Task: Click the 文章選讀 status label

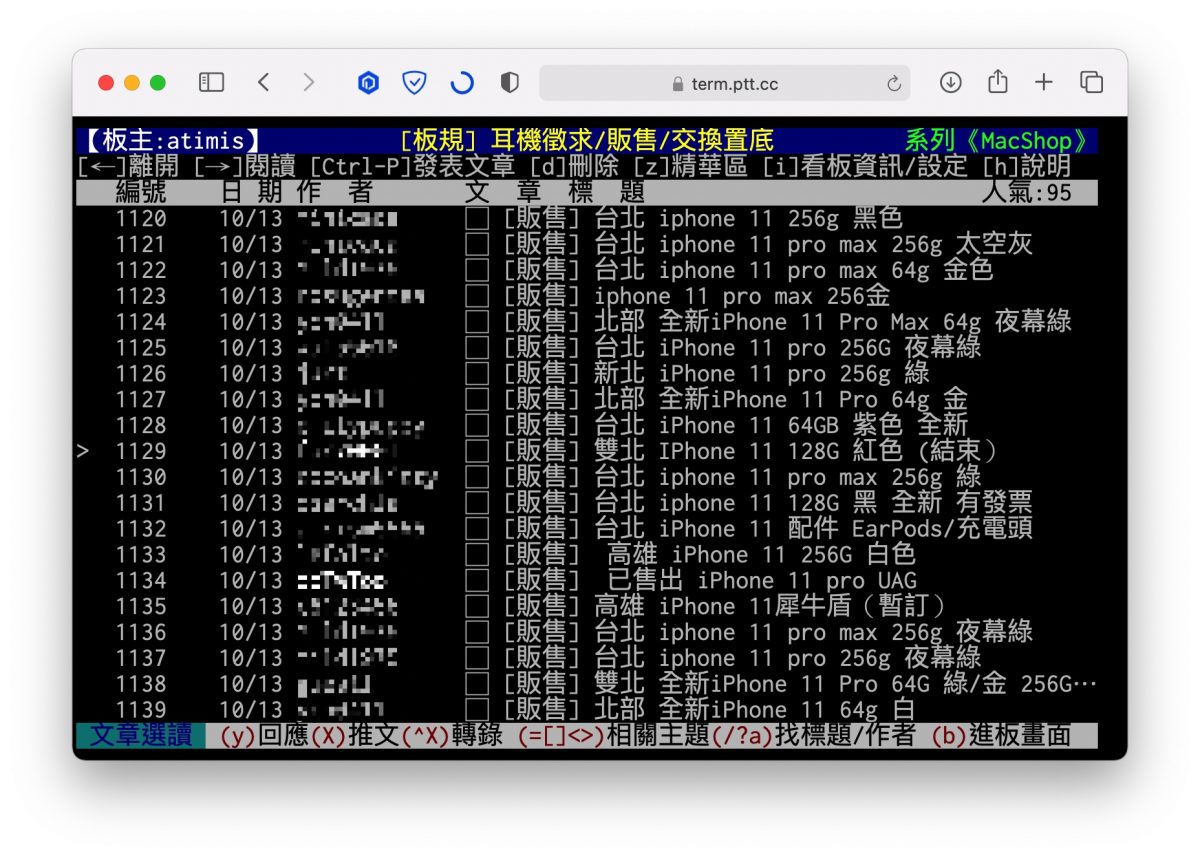Action: (x=141, y=736)
